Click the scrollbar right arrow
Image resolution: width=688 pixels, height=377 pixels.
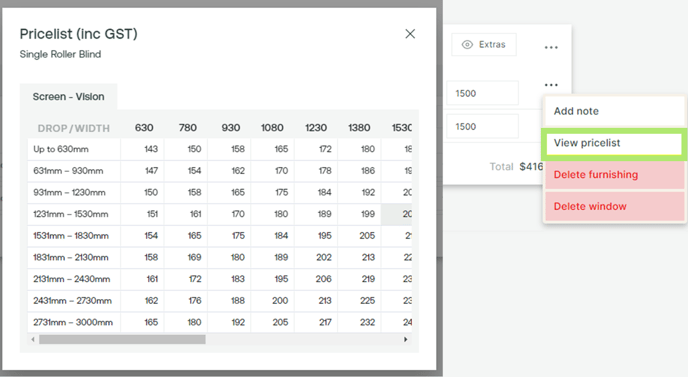[x=405, y=339]
